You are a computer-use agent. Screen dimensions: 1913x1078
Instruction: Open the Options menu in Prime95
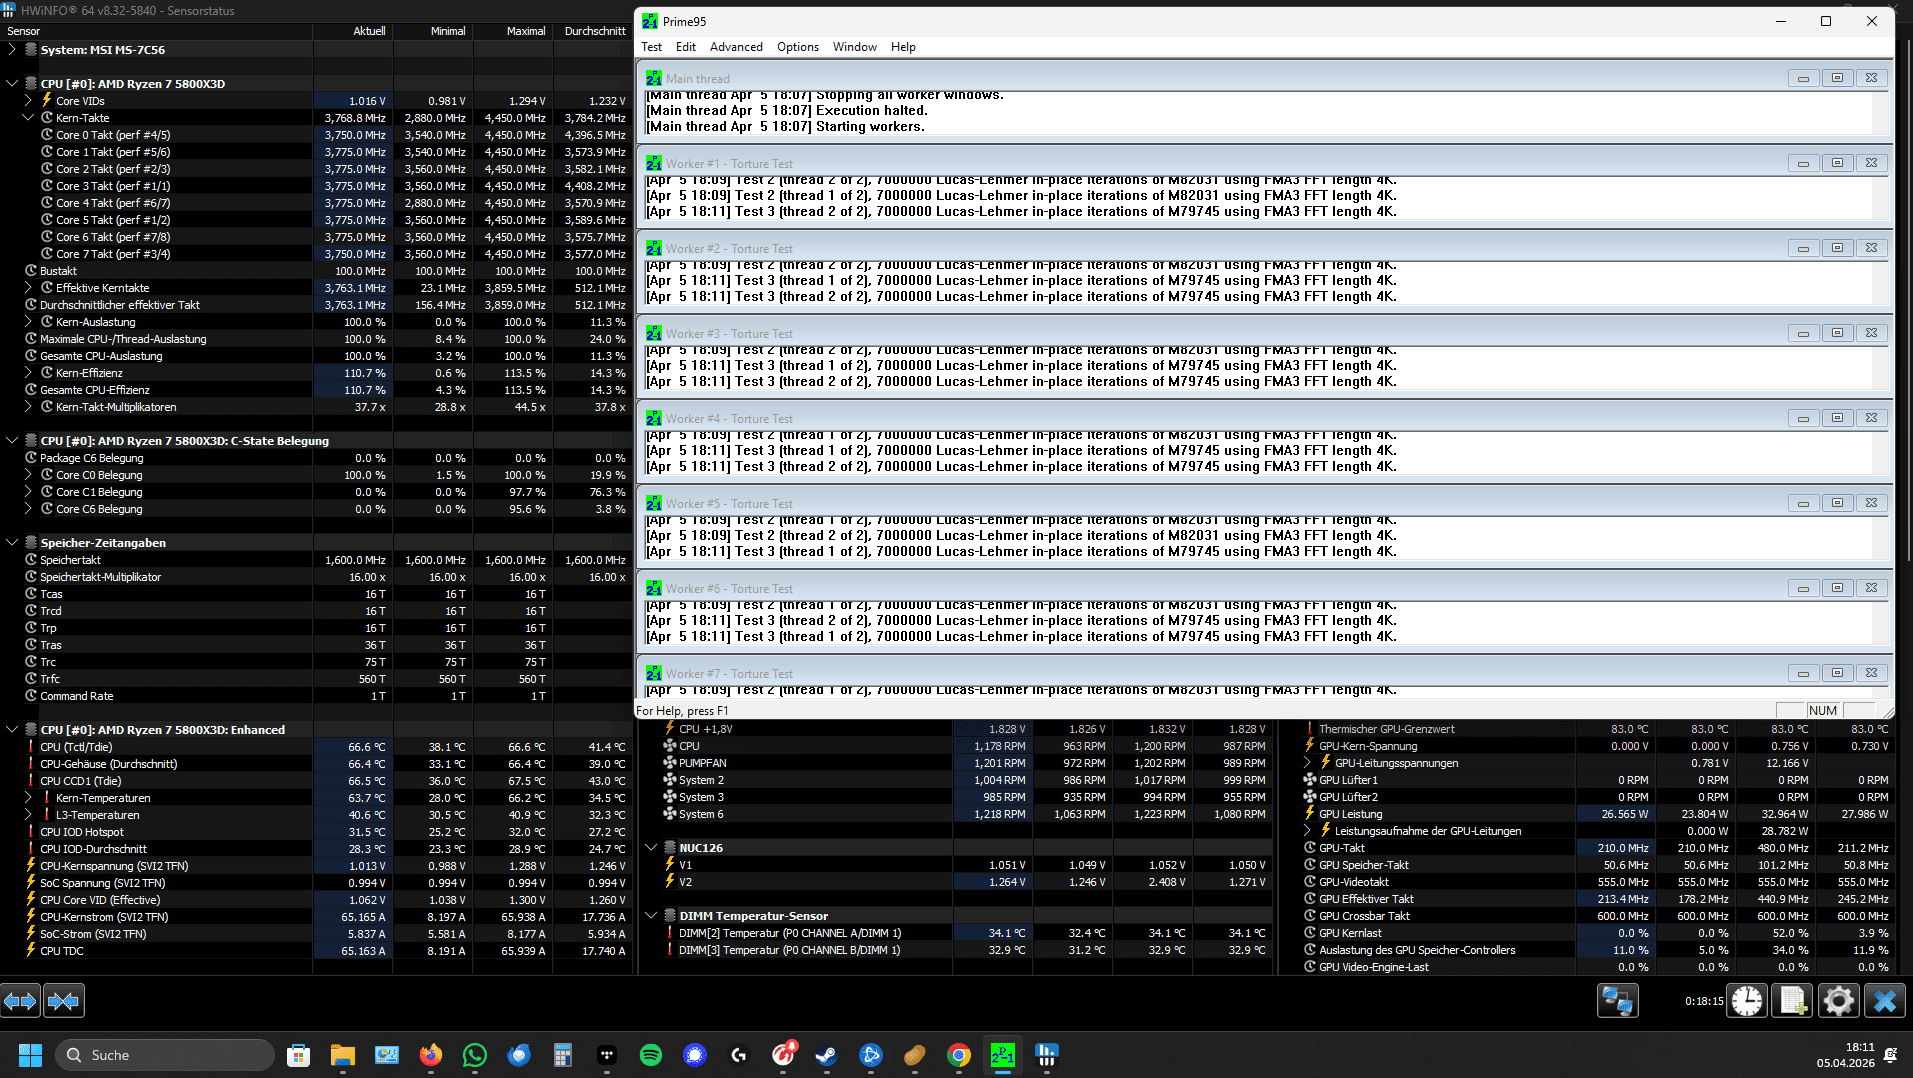pos(798,47)
